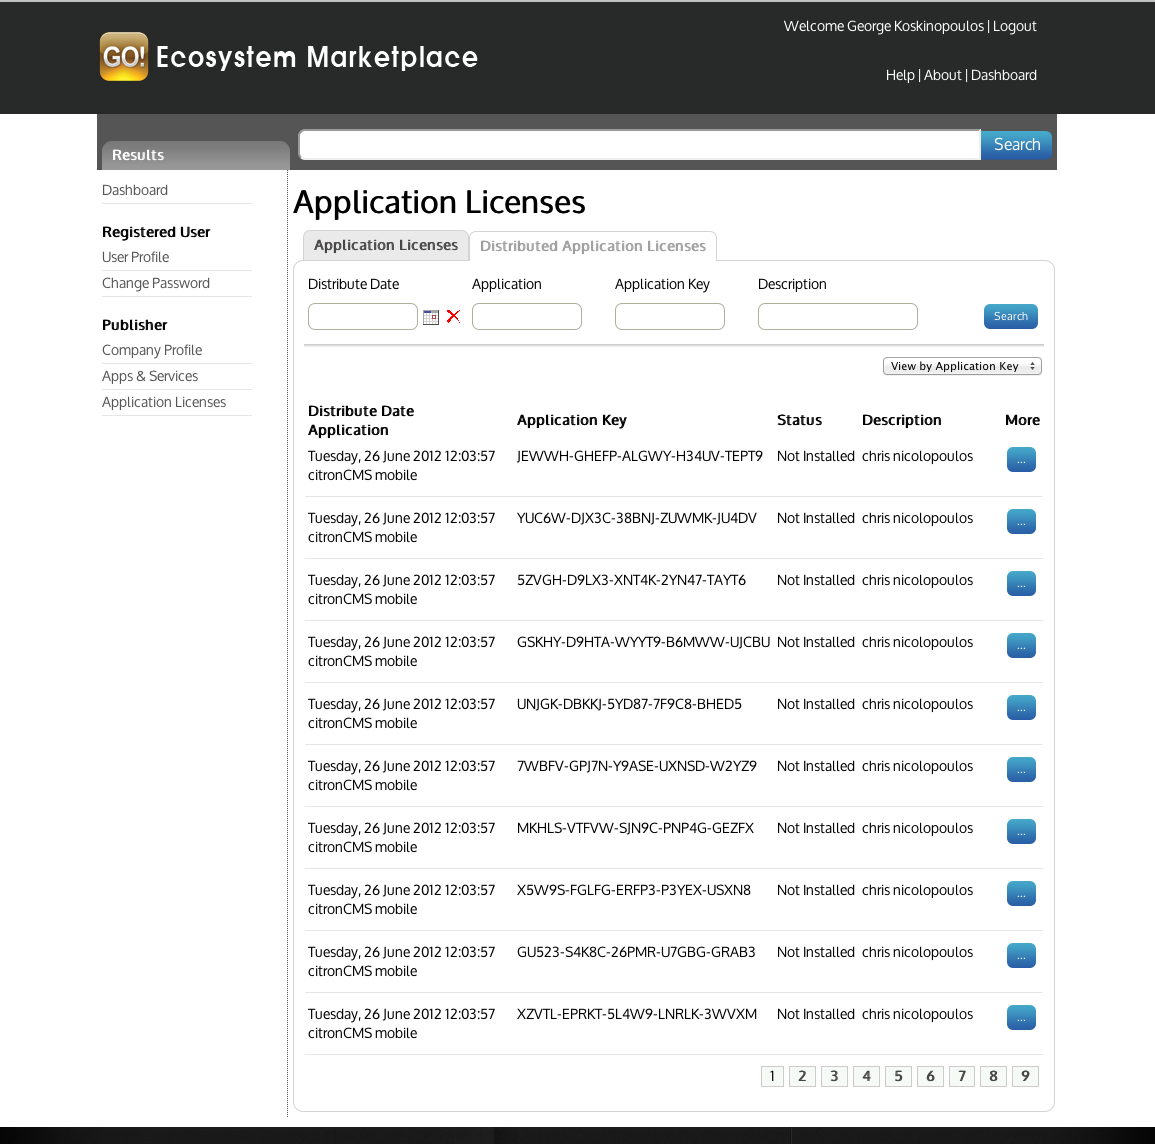This screenshot has height=1144, width=1155.
Task: Click license key 7WBFV-GPJ7N-Y9ASE-UXNSD-W2YZ9
Action: 637,766
